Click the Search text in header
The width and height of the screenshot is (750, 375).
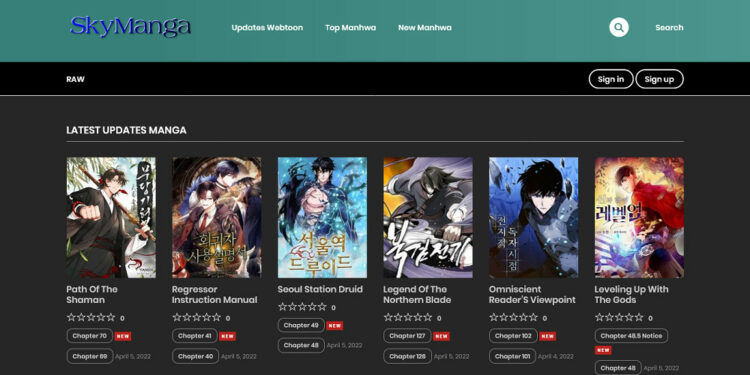click(x=669, y=28)
